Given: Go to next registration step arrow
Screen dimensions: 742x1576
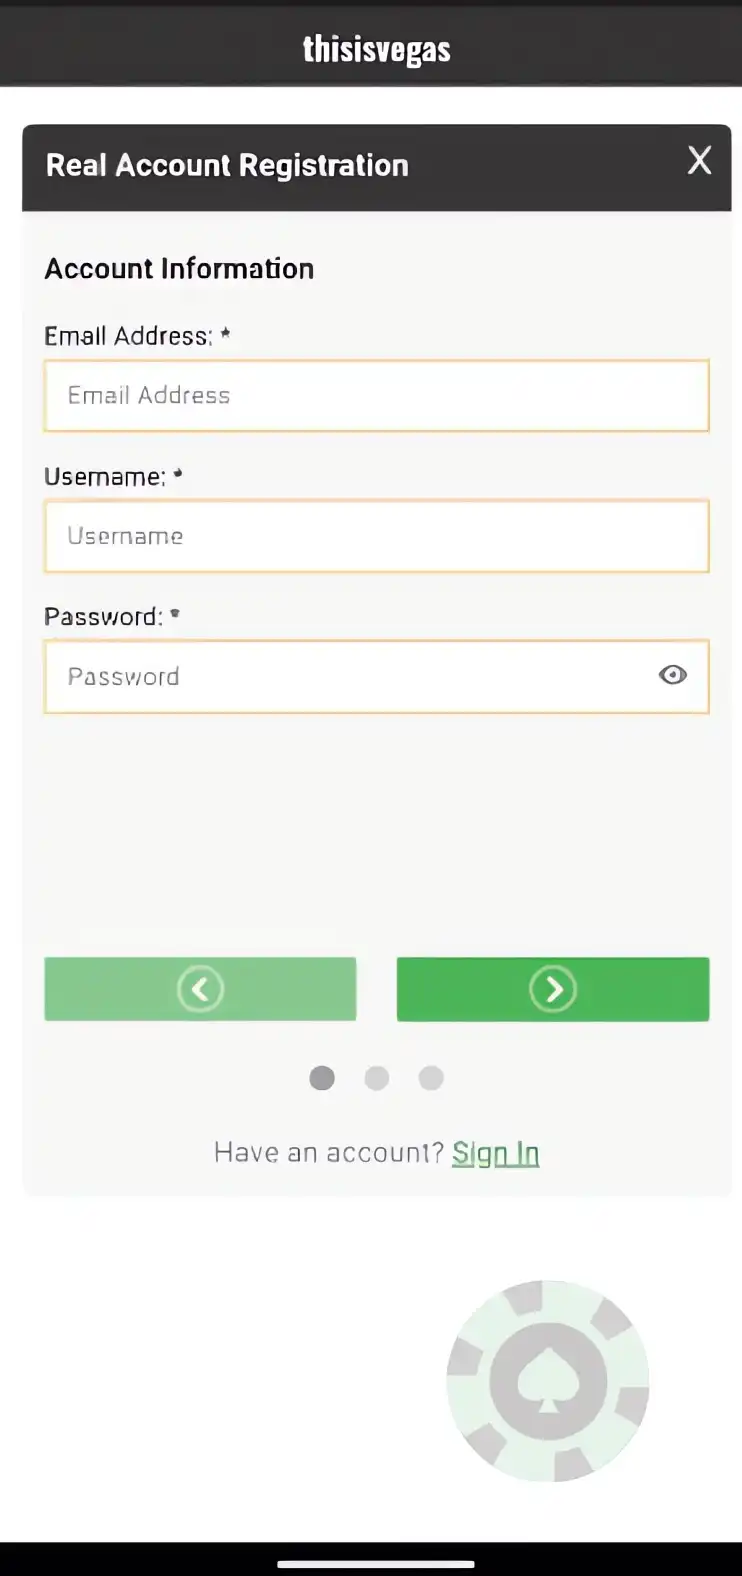Looking at the screenshot, I should [553, 989].
